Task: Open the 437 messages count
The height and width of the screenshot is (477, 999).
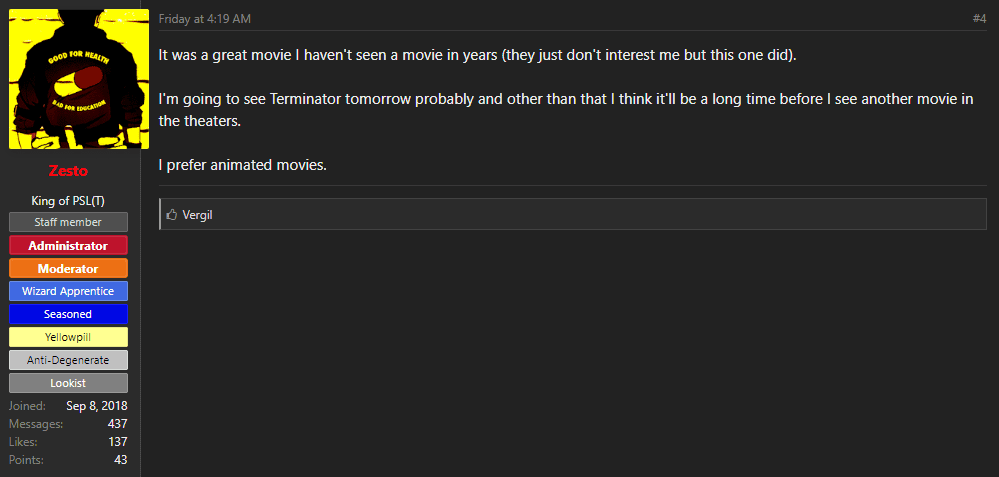Action: [x=117, y=424]
